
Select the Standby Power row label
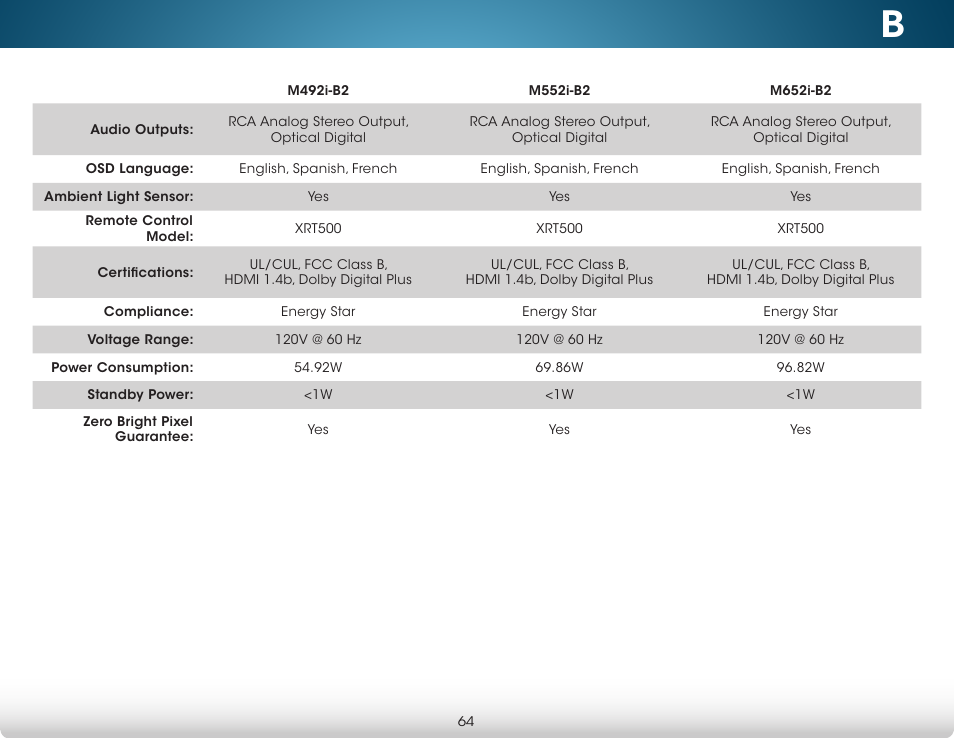(x=140, y=394)
